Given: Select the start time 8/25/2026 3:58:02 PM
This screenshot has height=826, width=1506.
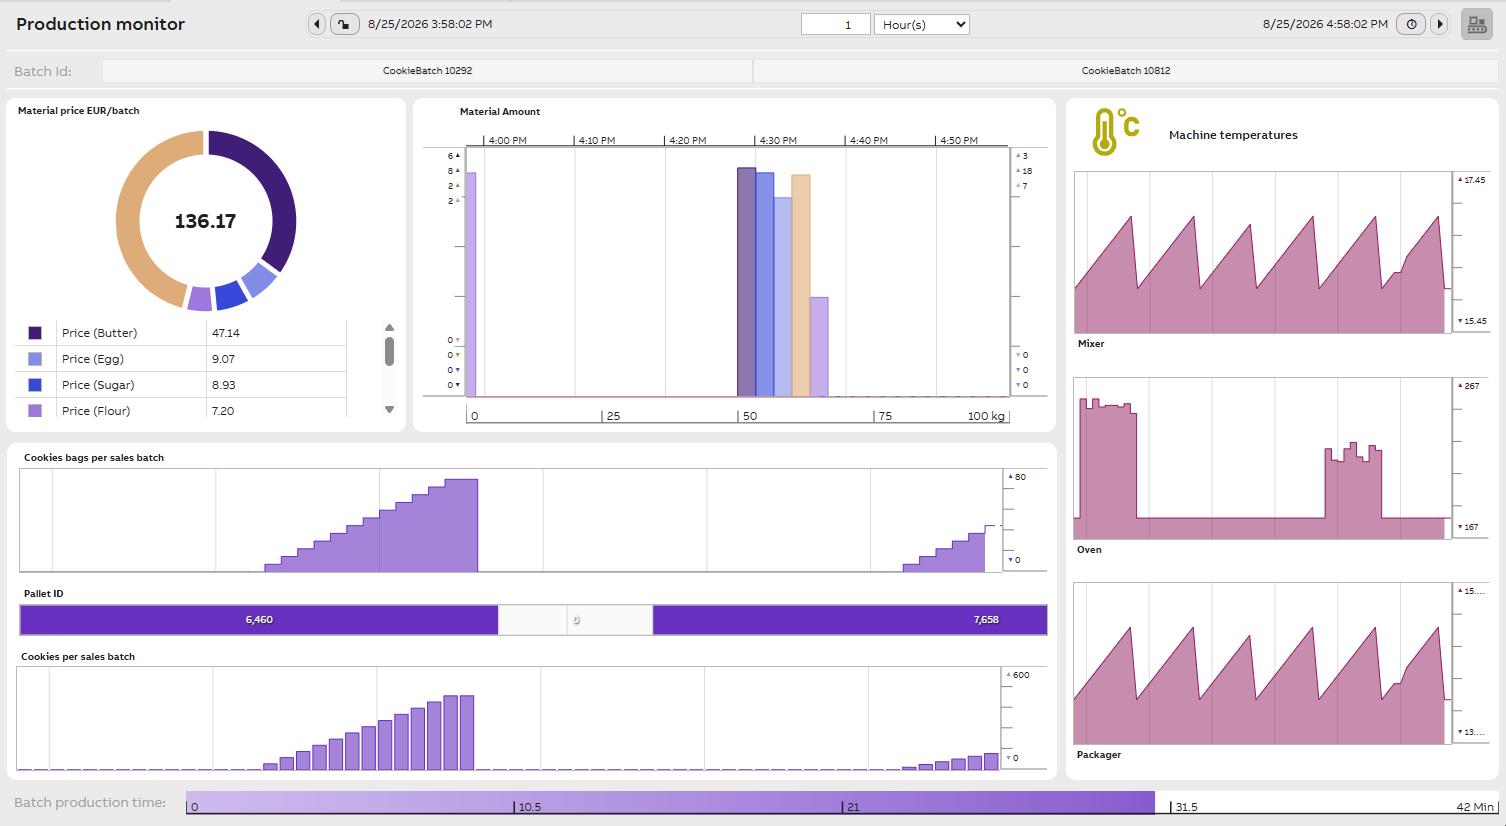Looking at the screenshot, I should click(x=430, y=24).
